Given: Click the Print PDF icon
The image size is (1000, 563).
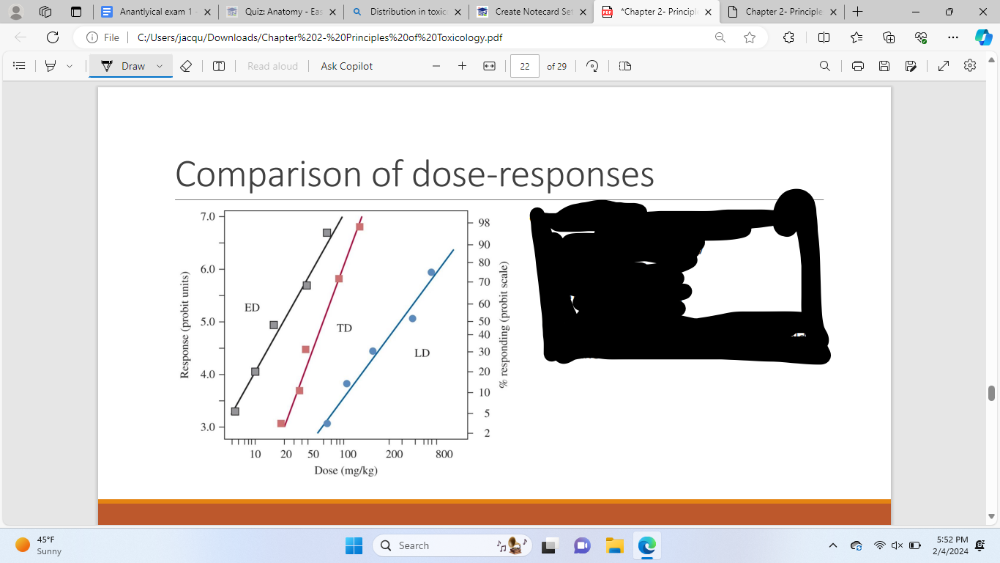Looking at the screenshot, I should [858, 66].
